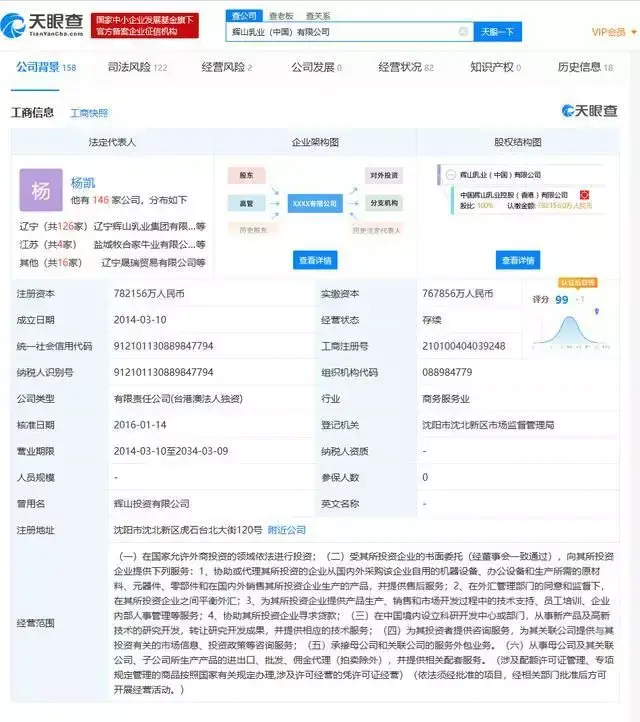The height and width of the screenshot is (722, 640).
Task: Select registered capital value 782156万人民币
Action: [x=149, y=293]
